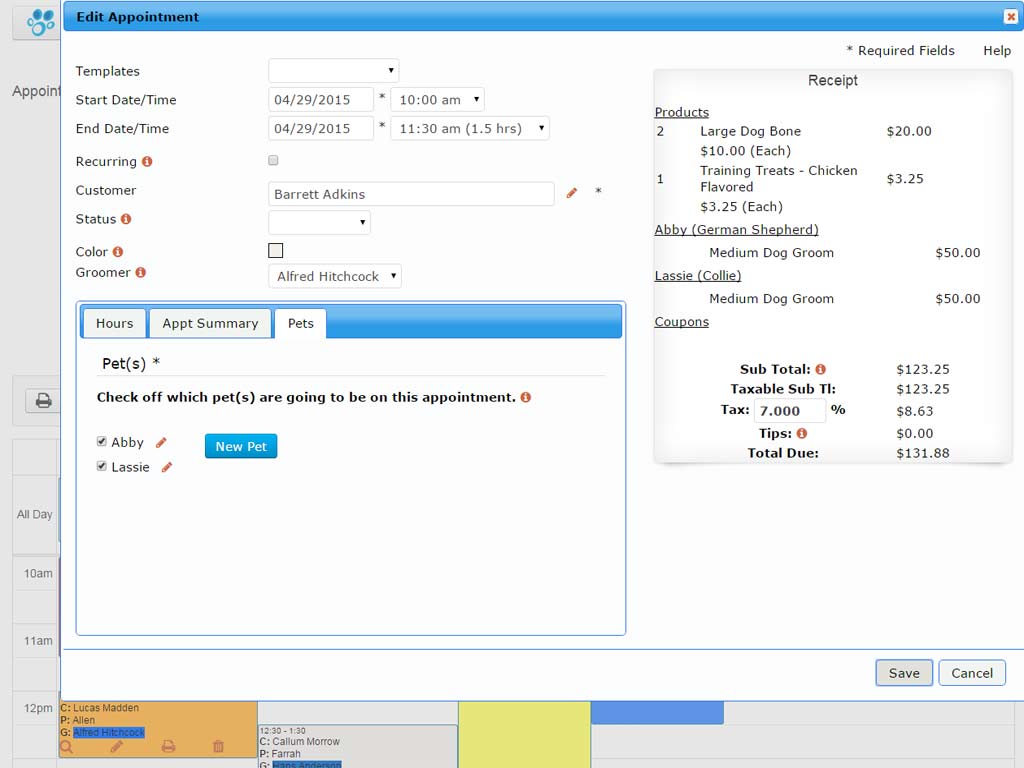Image resolution: width=1024 pixels, height=768 pixels.
Task: Open the magnifier view for Lucas Madden's appointment
Action: [67, 747]
